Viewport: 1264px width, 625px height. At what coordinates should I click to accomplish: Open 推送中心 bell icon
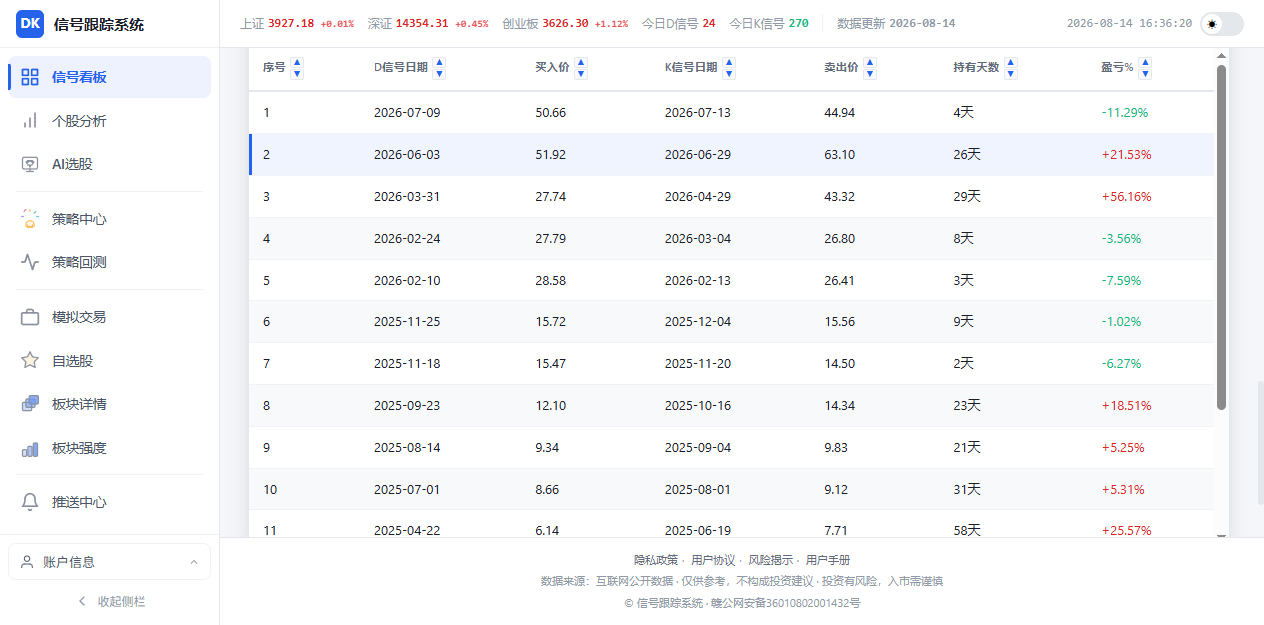click(30, 502)
